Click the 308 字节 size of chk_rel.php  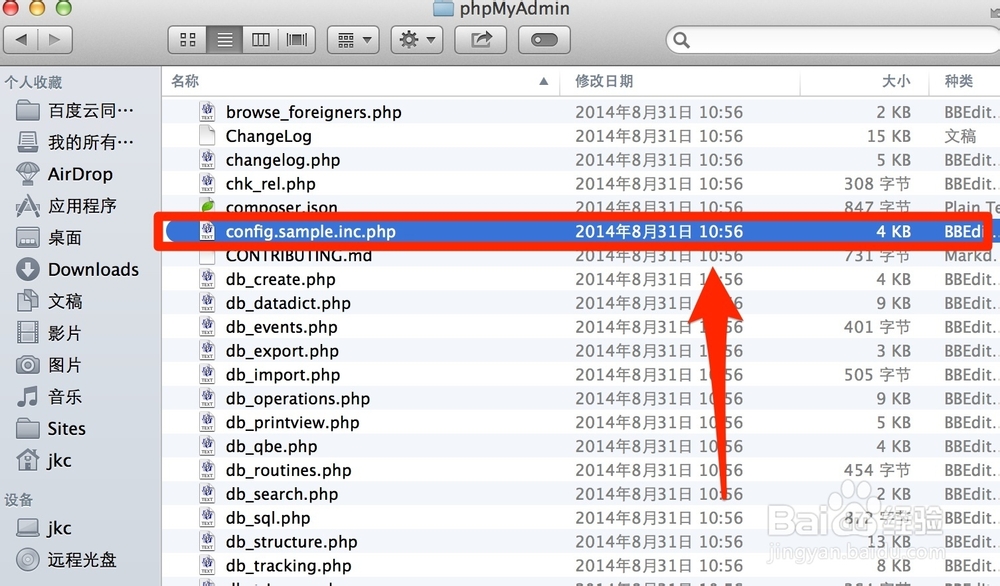click(877, 184)
